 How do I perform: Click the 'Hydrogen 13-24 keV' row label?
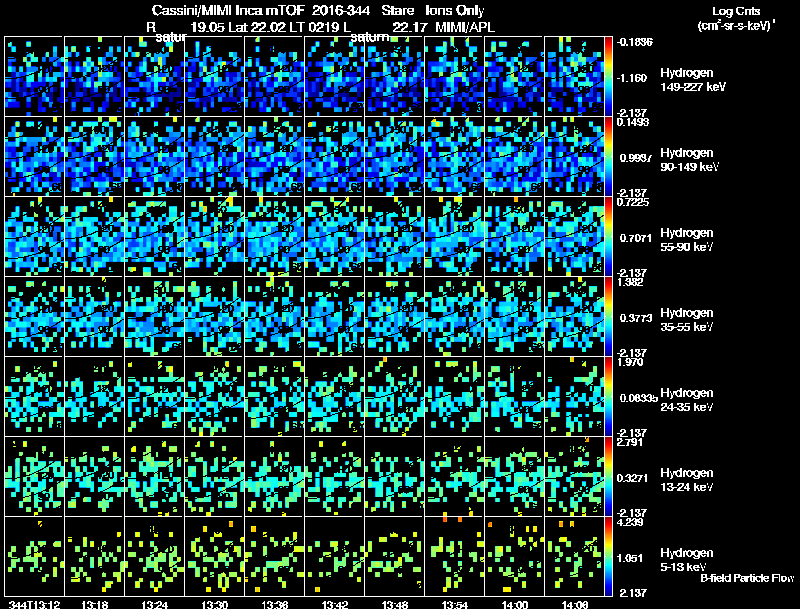point(687,480)
